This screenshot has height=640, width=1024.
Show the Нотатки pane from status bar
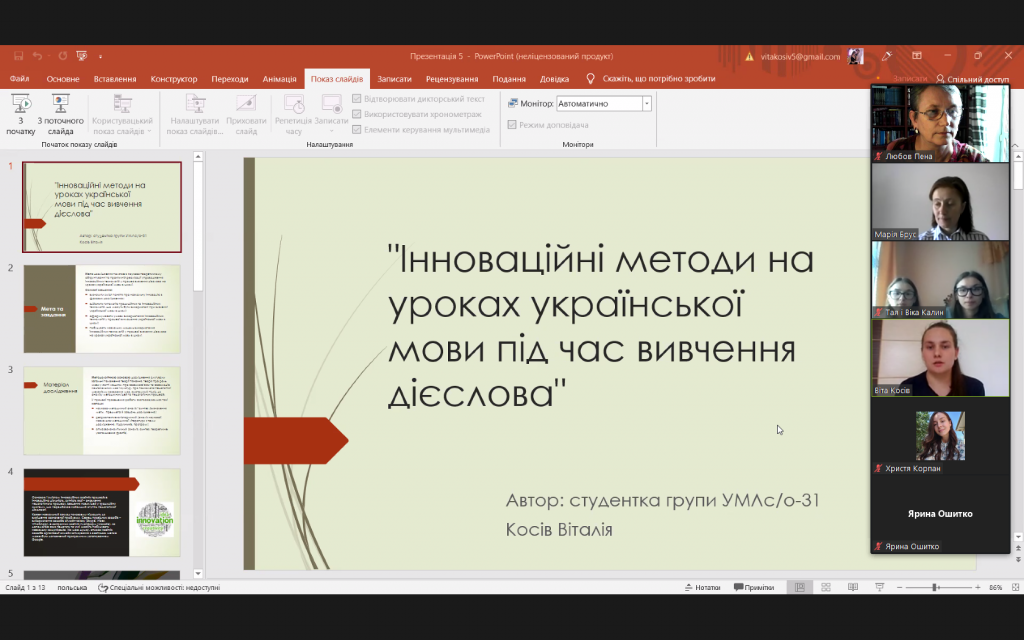pos(702,587)
